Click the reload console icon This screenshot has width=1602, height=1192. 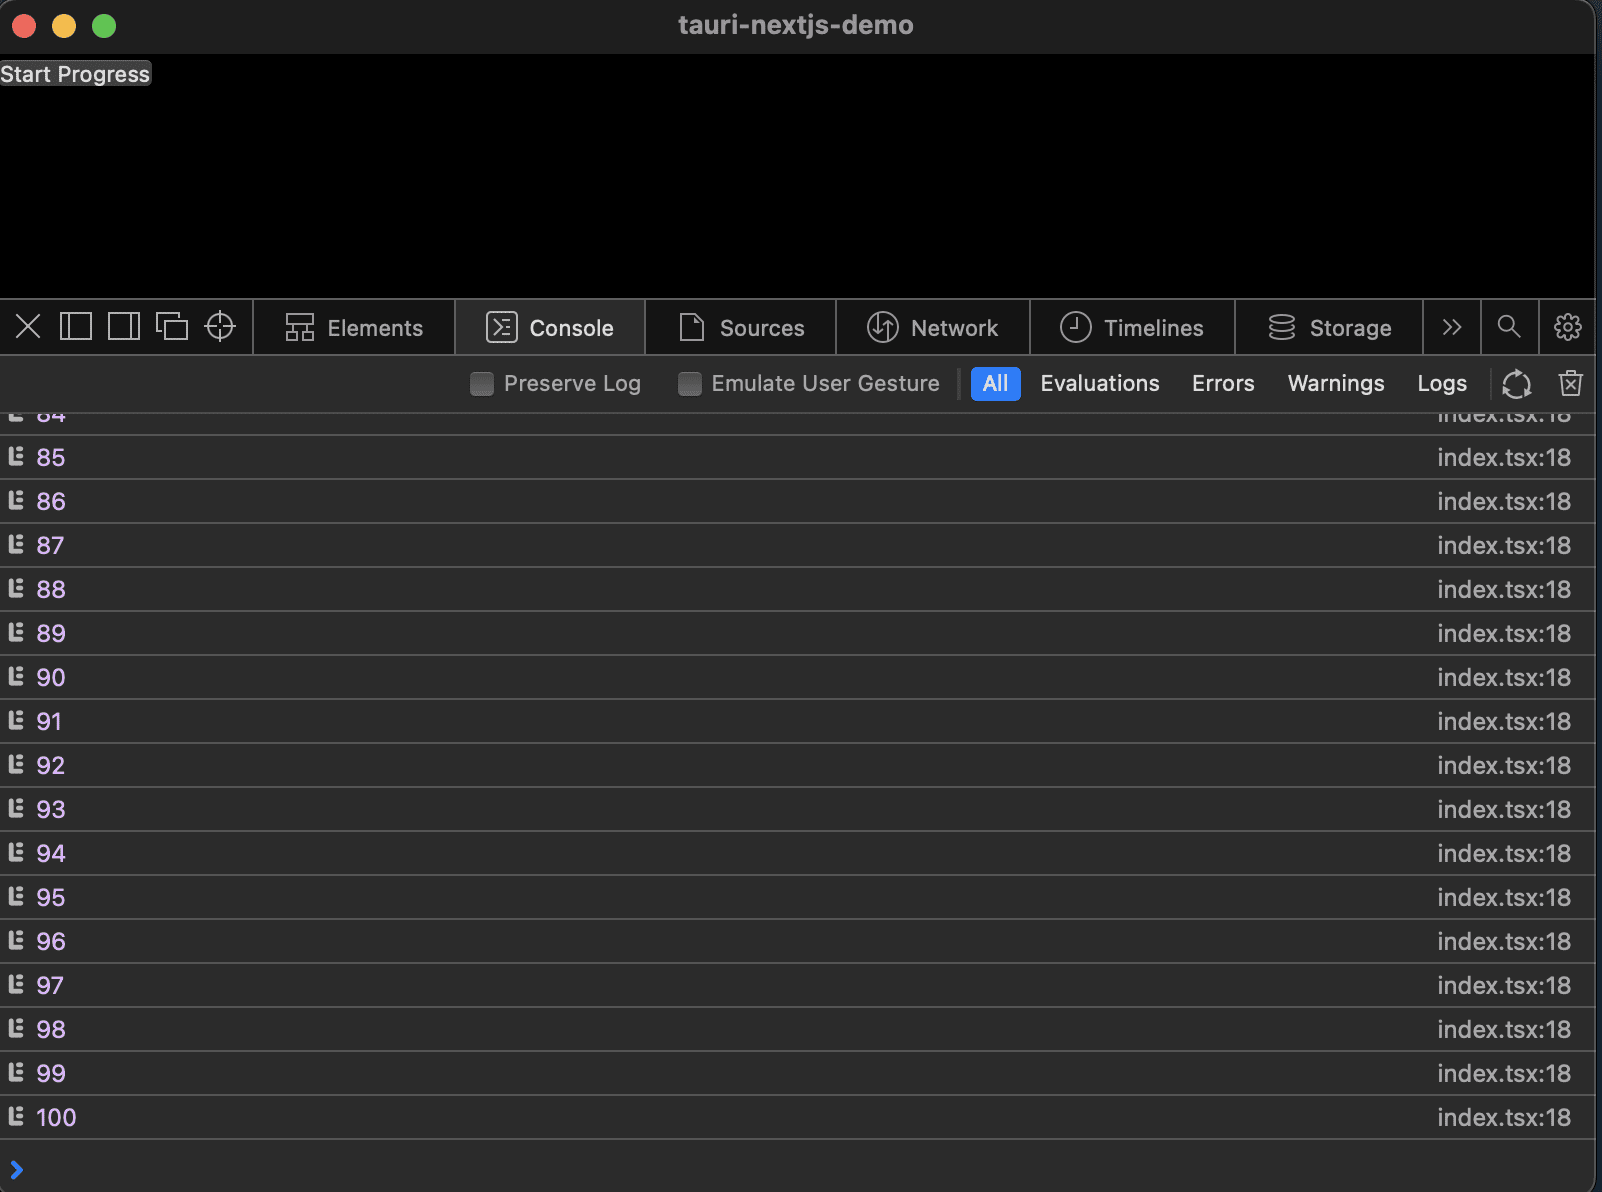click(1516, 383)
